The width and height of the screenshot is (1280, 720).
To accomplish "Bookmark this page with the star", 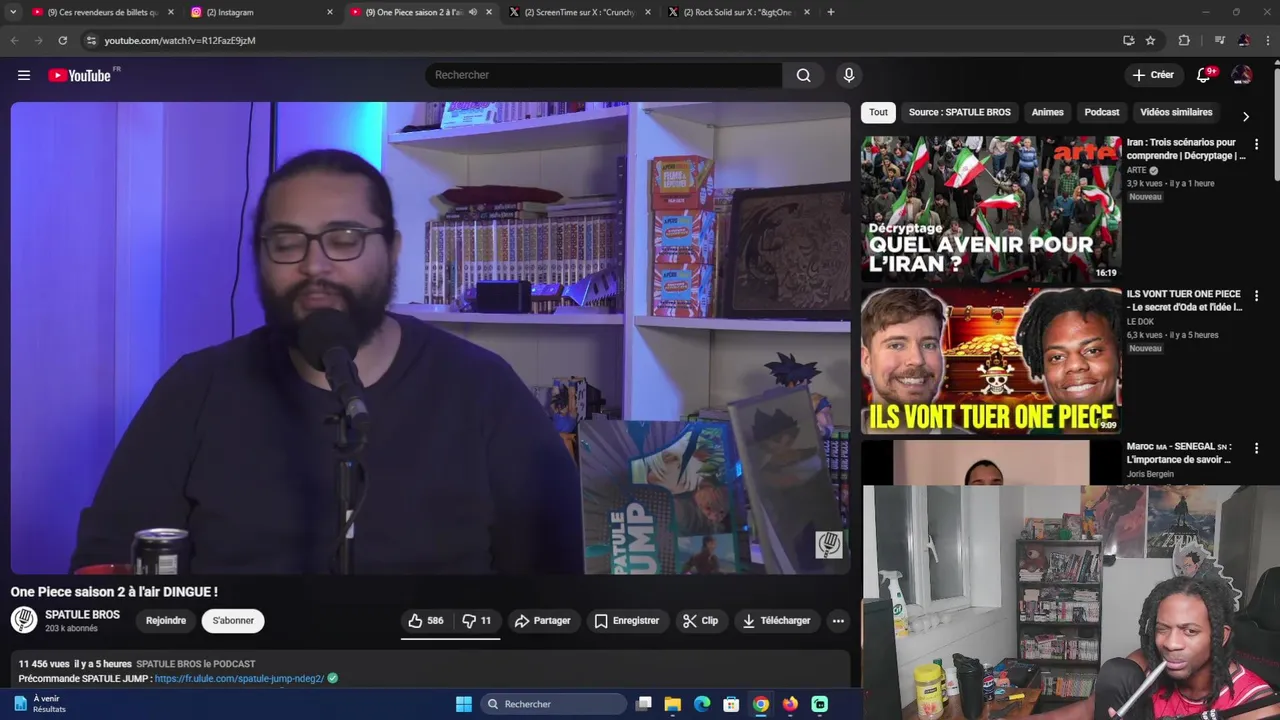I will click(x=1150, y=40).
